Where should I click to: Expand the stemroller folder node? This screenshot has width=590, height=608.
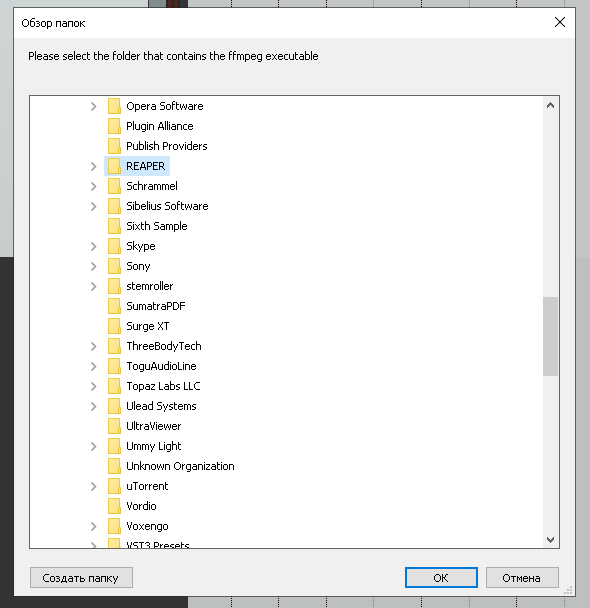coord(93,287)
